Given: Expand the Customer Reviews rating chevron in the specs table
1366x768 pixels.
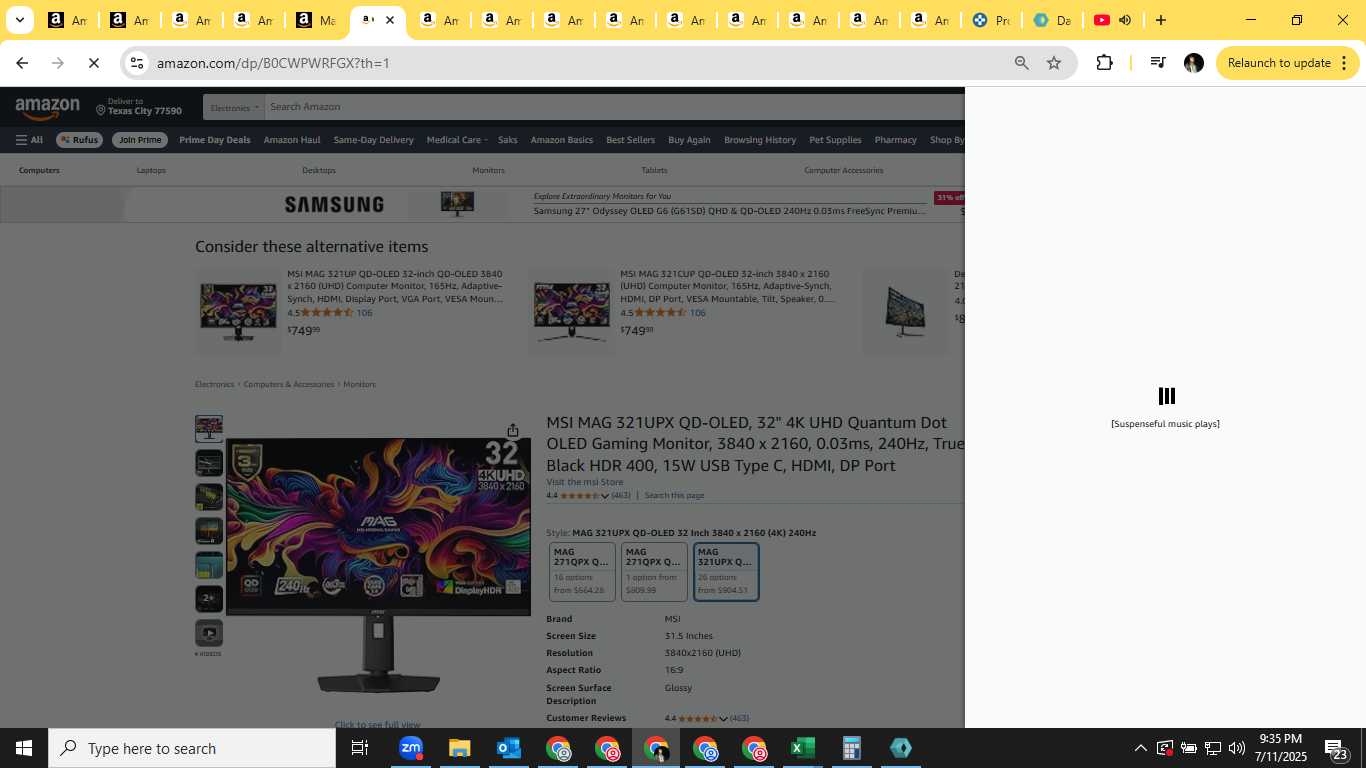Looking at the screenshot, I should coord(723,719).
